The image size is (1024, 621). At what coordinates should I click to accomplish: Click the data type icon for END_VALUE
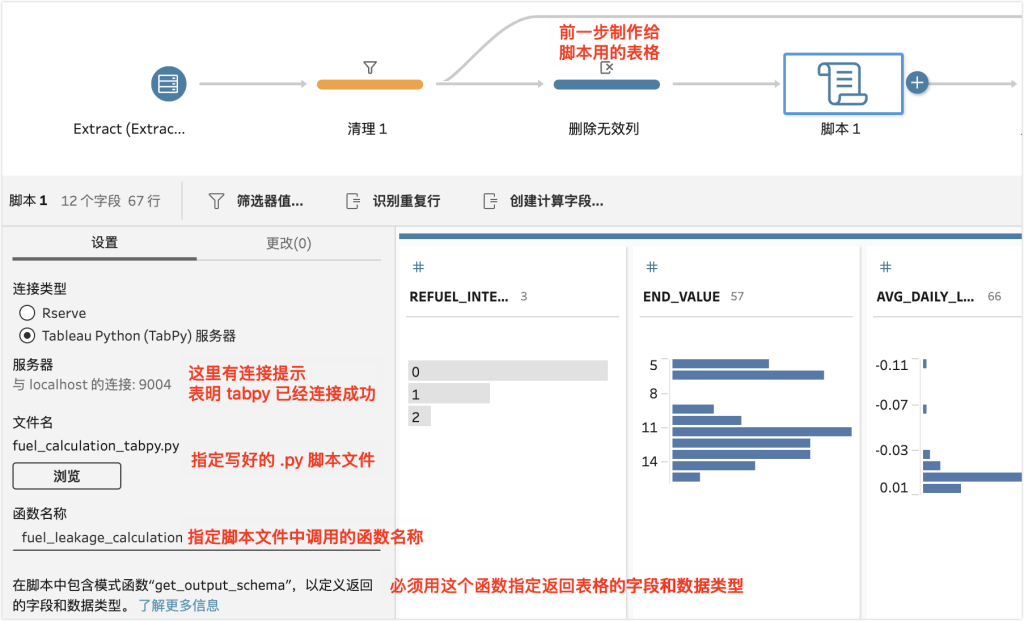pos(651,267)
